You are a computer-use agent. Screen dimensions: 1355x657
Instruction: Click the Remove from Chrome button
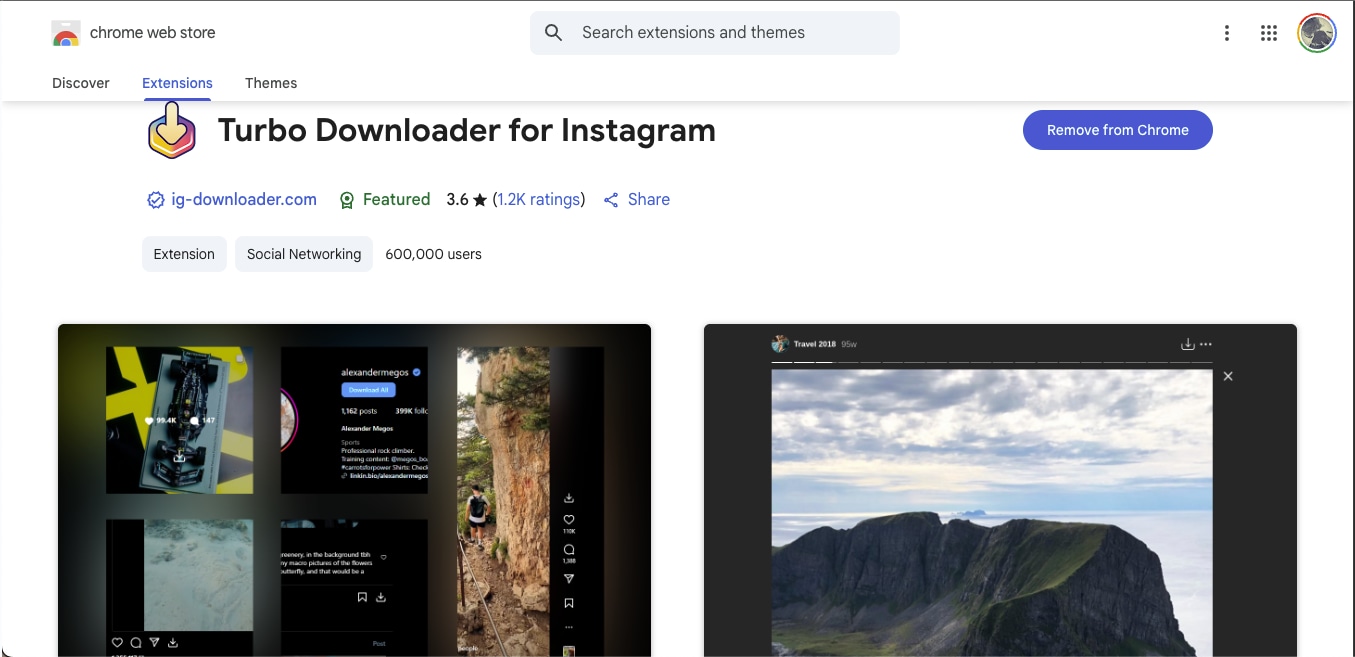[x=1117, y=130]
